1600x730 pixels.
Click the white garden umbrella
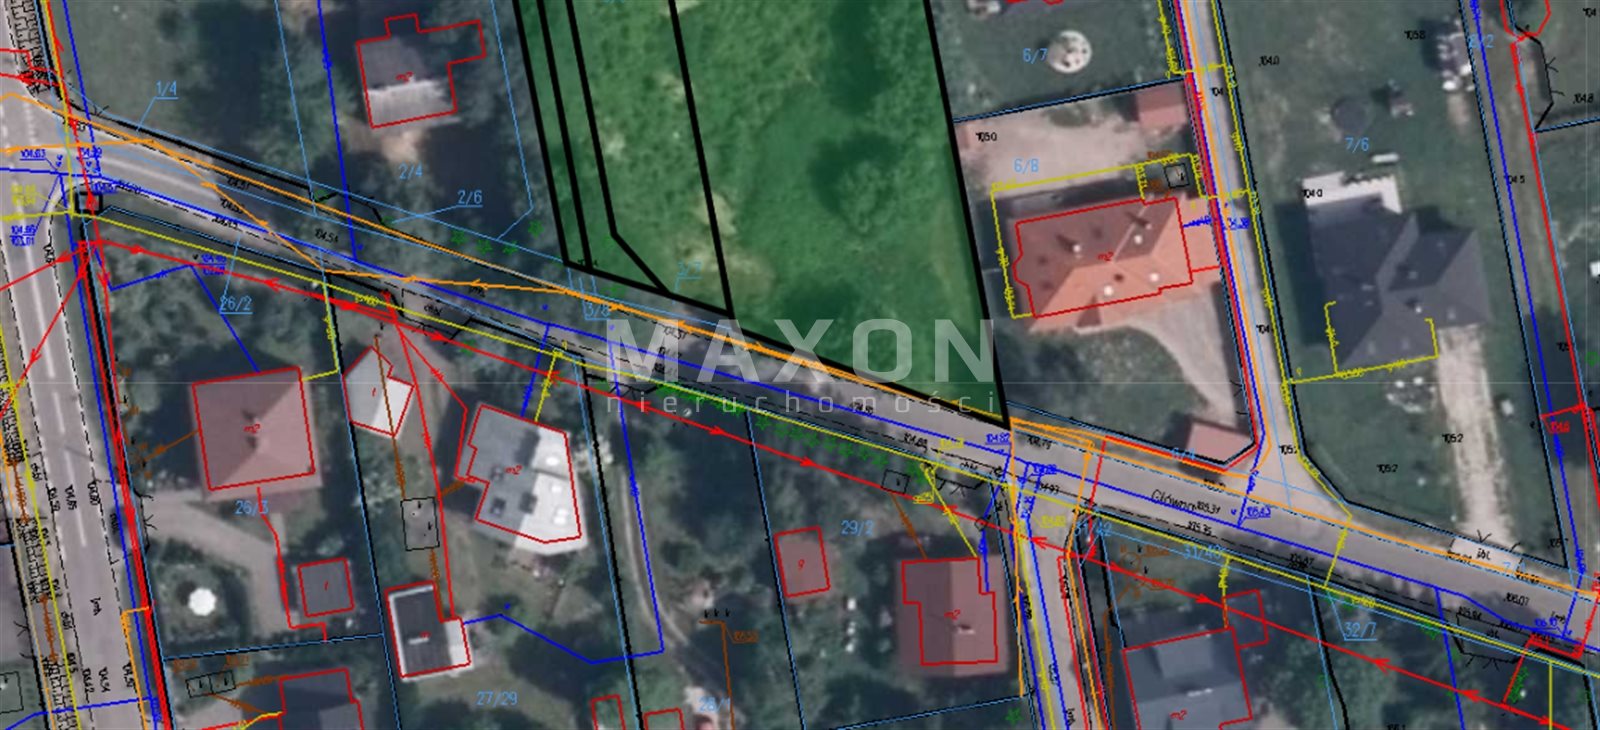(x=203, y=600)
